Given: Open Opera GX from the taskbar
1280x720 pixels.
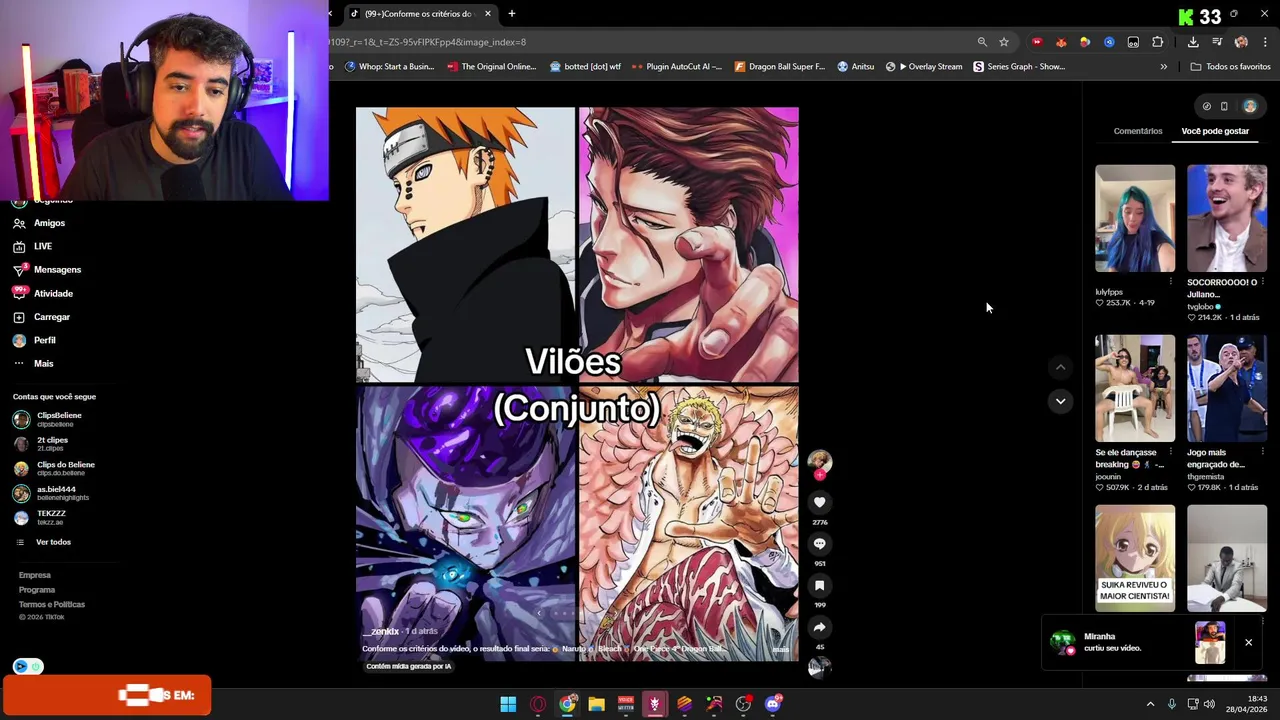Looking at the screenshot, I should 538,704.
